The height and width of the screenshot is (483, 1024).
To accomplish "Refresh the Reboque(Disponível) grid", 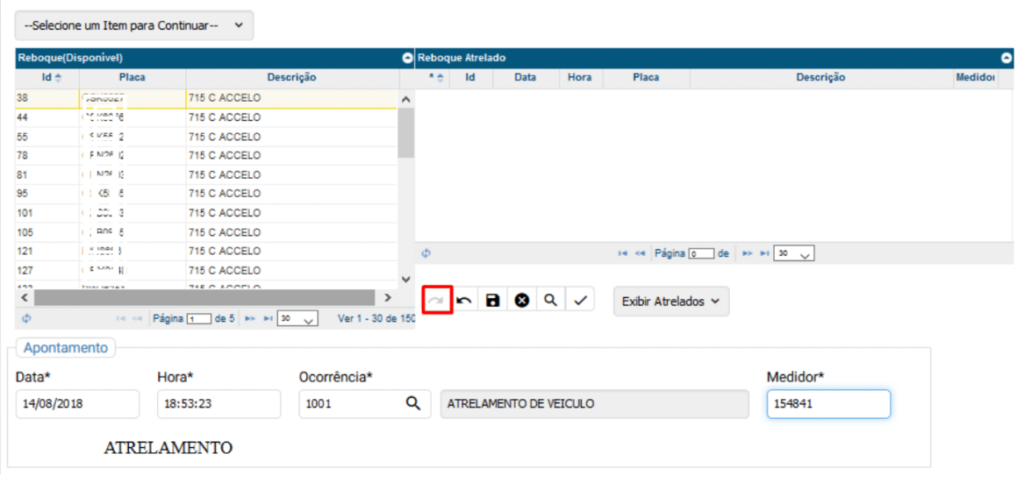I will (x=23, y=318).
